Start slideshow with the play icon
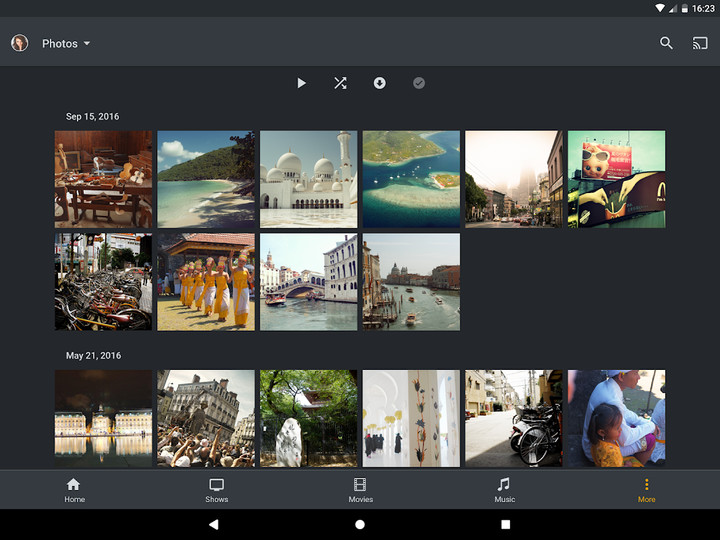 click(301, 83)
